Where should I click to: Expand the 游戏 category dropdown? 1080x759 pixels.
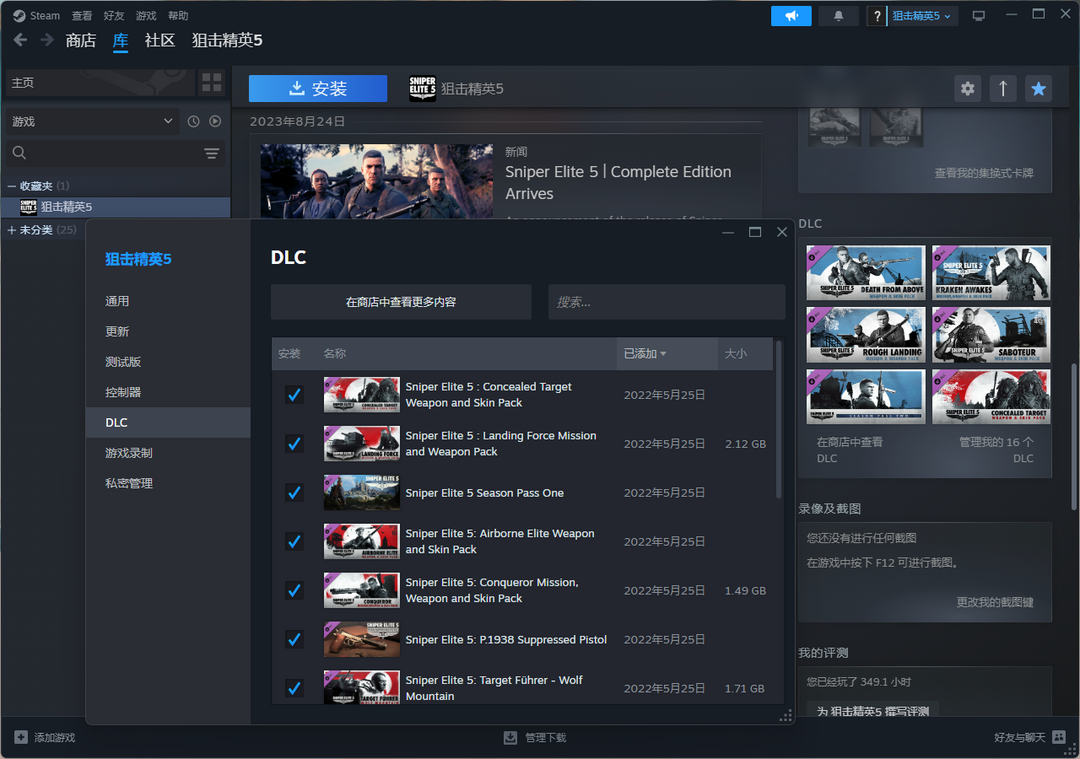[167, 121]
